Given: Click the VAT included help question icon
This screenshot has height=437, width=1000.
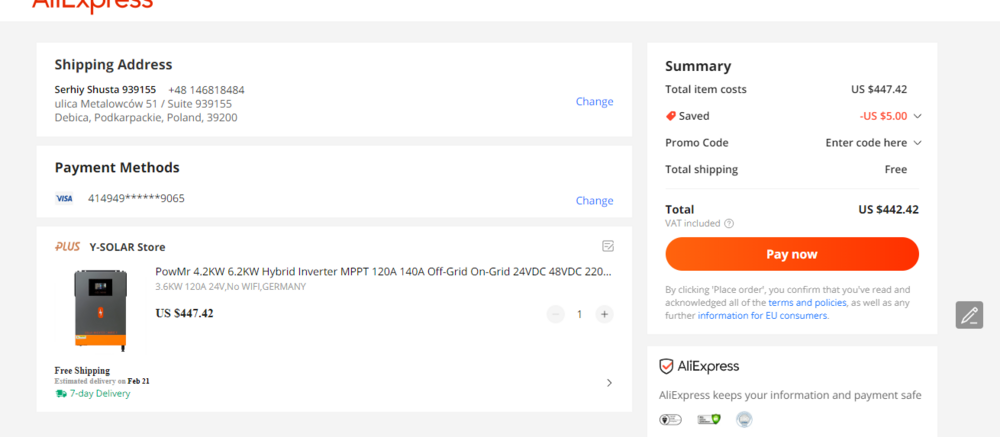Looking at the screenshot, I should point(729,224).
